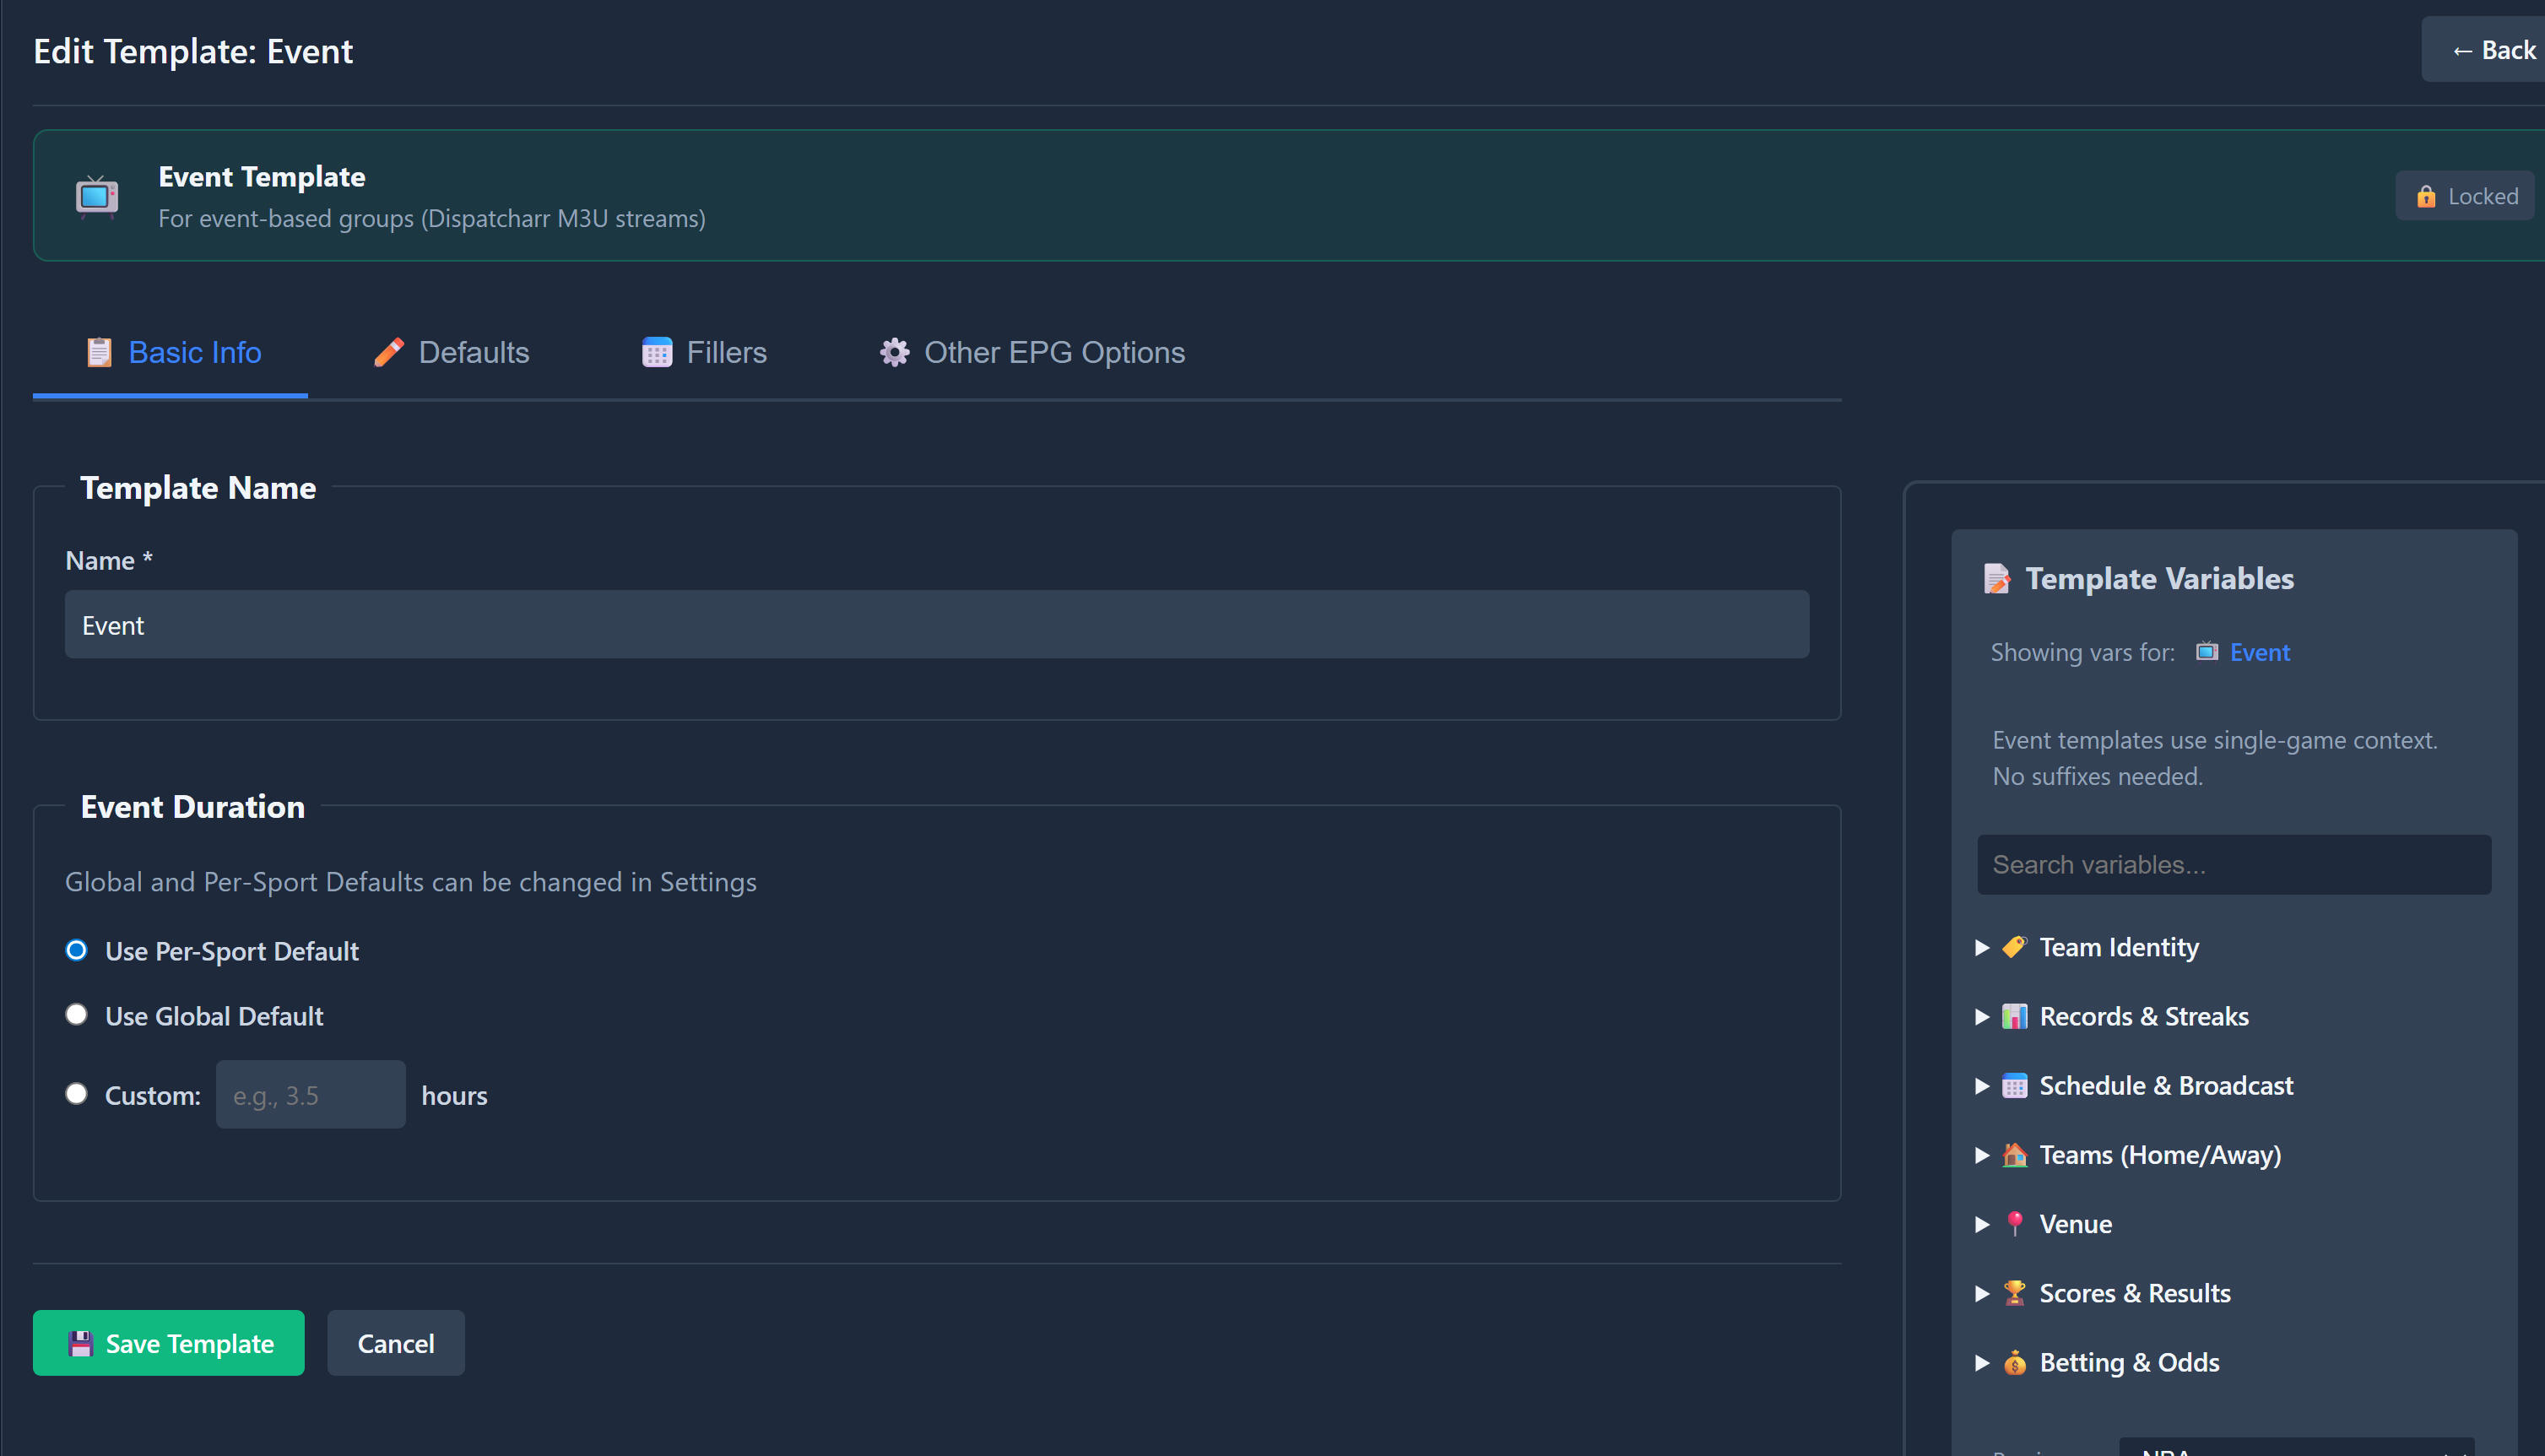Viewport: 2545px width, 1456px height.
Task: Click the Template Variables document icon
Action: (x=1997, y=579)
